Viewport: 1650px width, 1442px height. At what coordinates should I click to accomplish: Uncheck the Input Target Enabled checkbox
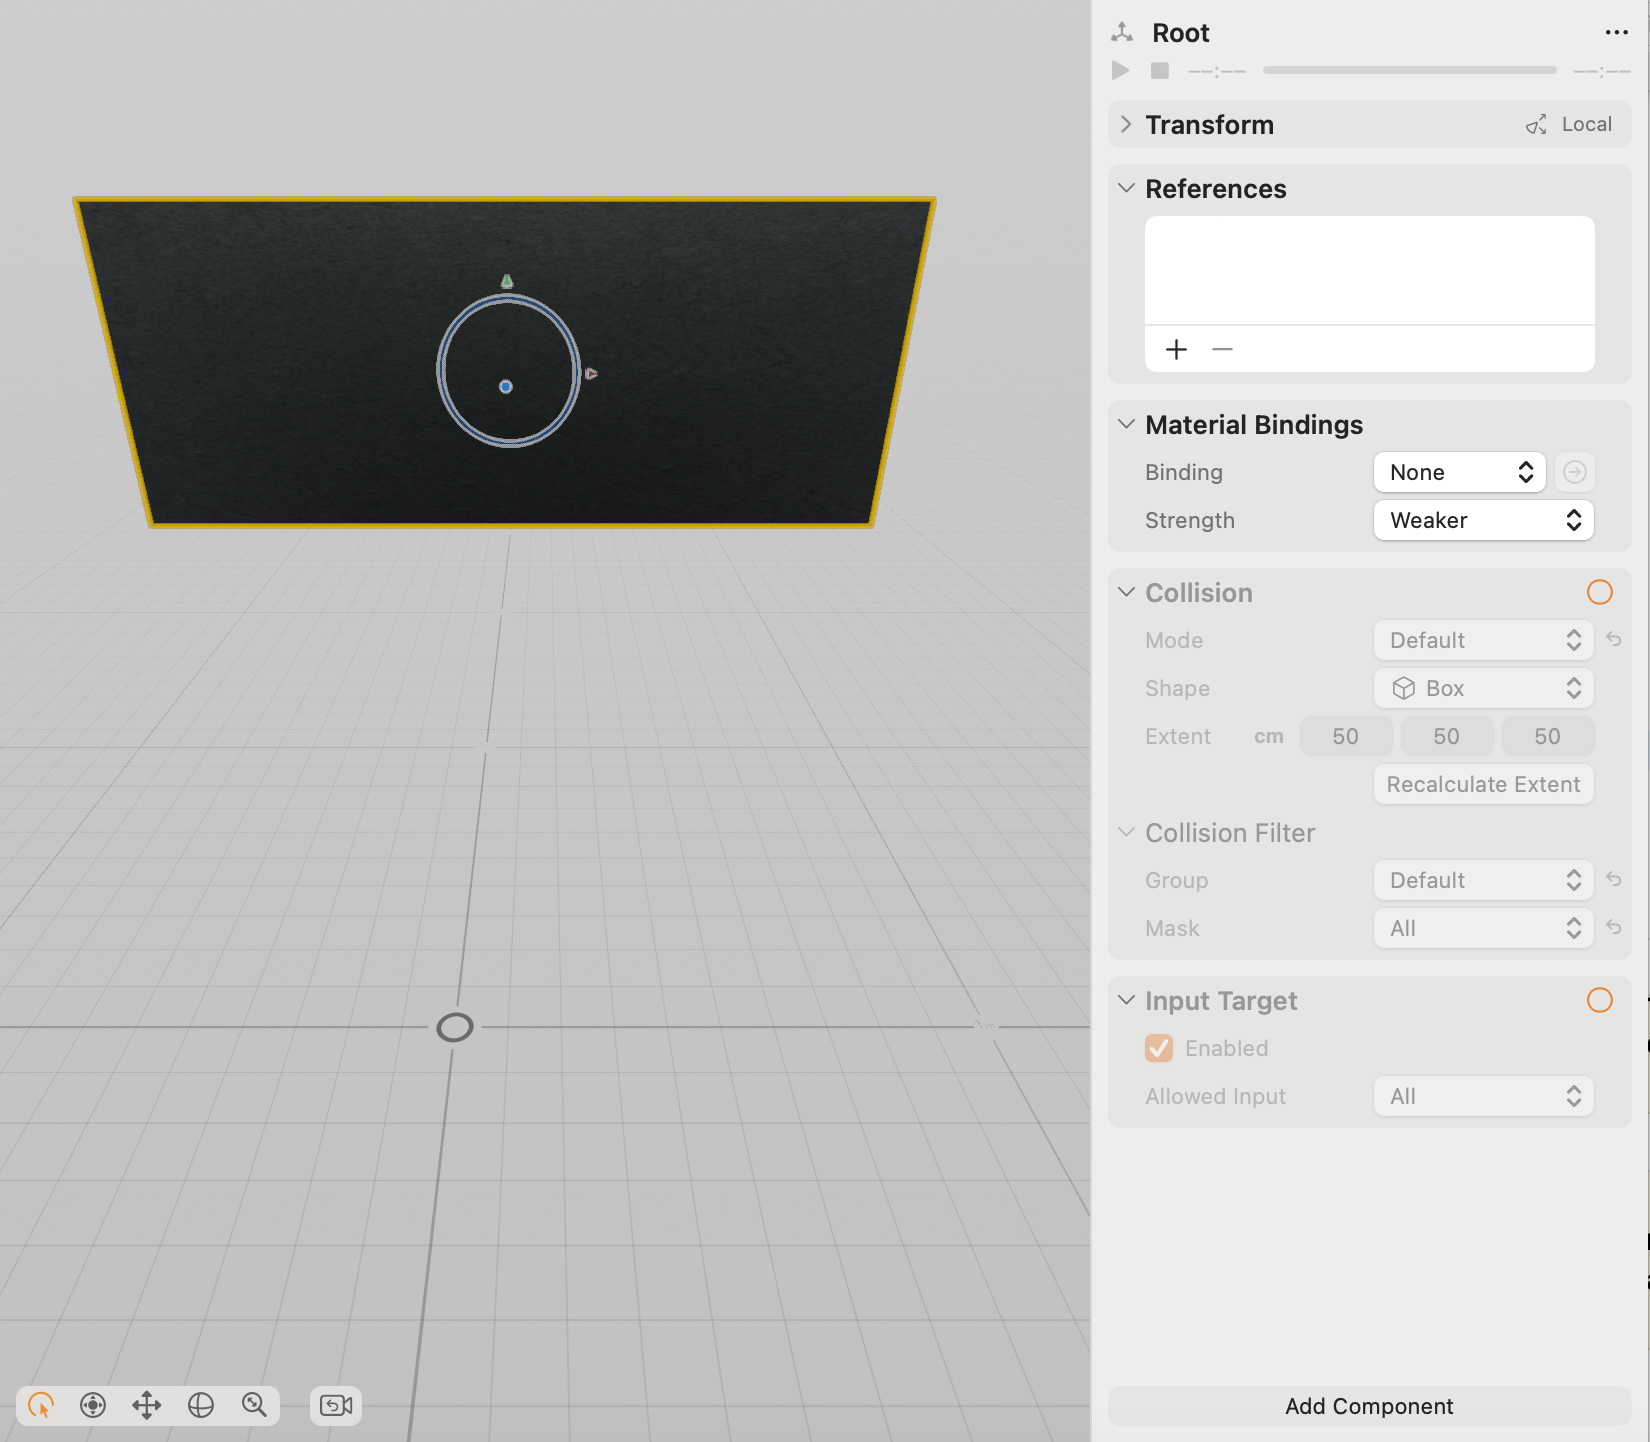[x=1159, y=1048]
